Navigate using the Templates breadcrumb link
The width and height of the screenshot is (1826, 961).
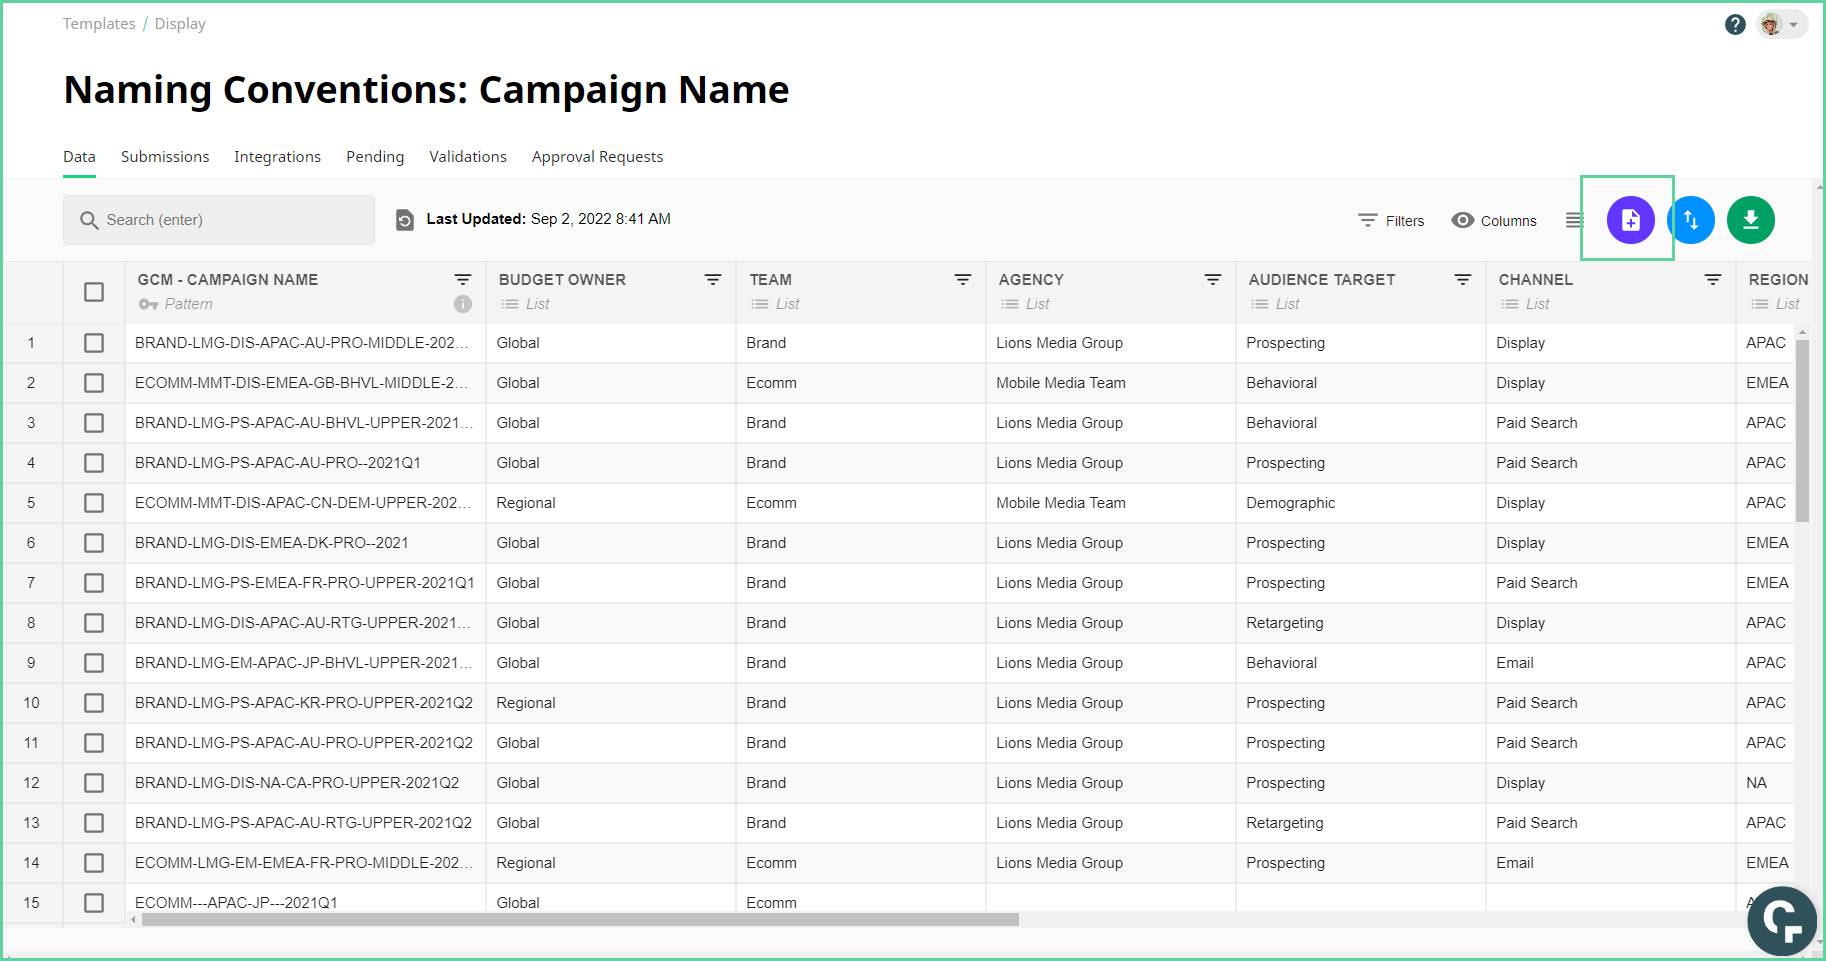(x=99, y=23)
